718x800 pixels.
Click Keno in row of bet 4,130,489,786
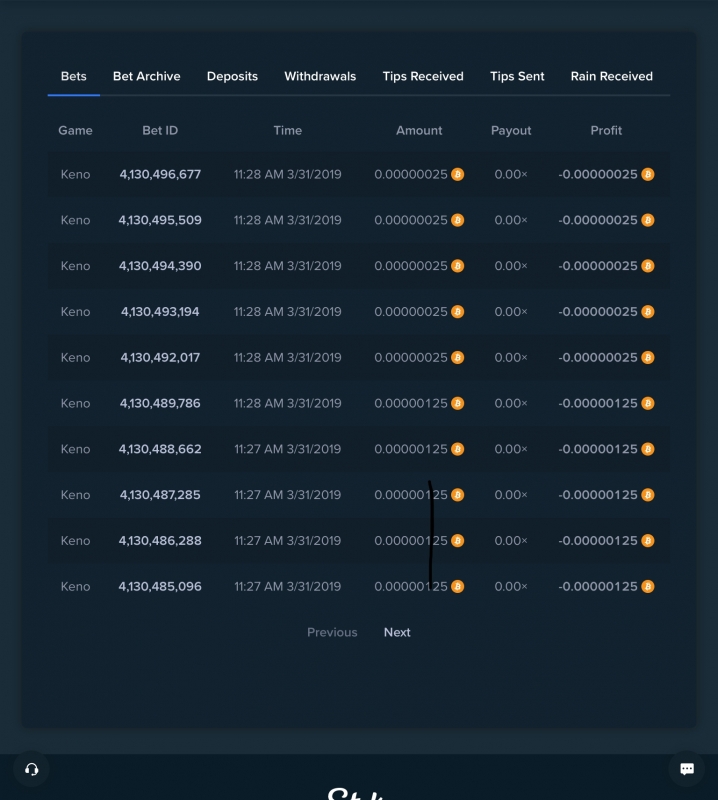coord(76,403)
